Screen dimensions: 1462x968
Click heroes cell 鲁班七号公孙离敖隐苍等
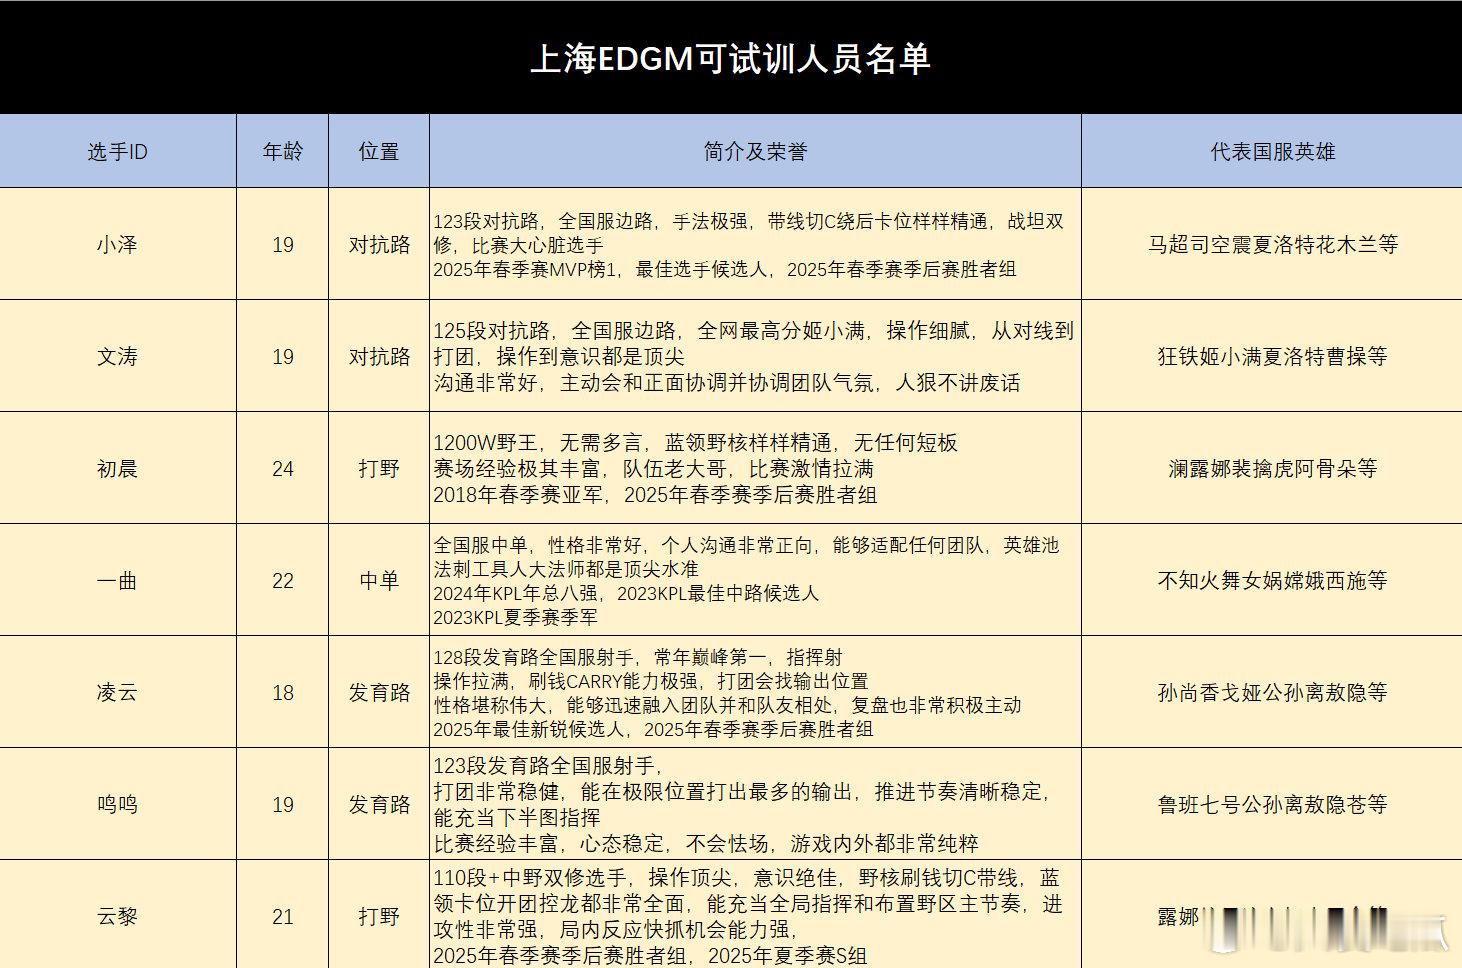(1272, 804)
